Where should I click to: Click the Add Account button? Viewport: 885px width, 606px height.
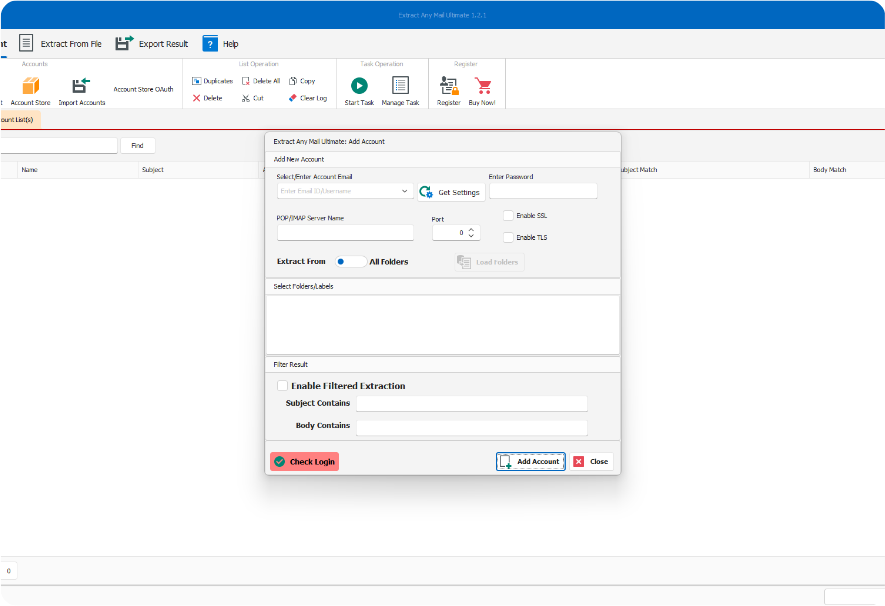531,462
